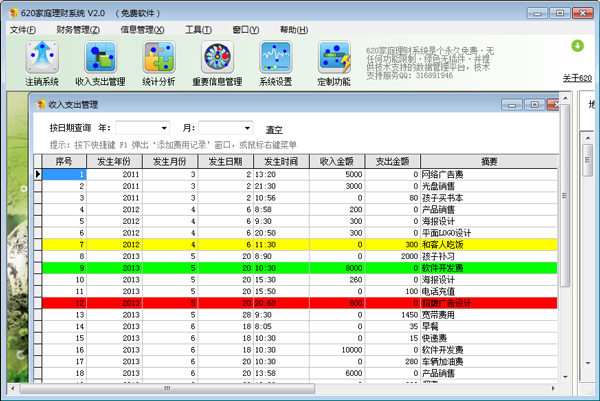Click the horizontal scrollbar right arrow
This screenshot has height=401, width=600.
pyautogui.click(x=553, y=388)
